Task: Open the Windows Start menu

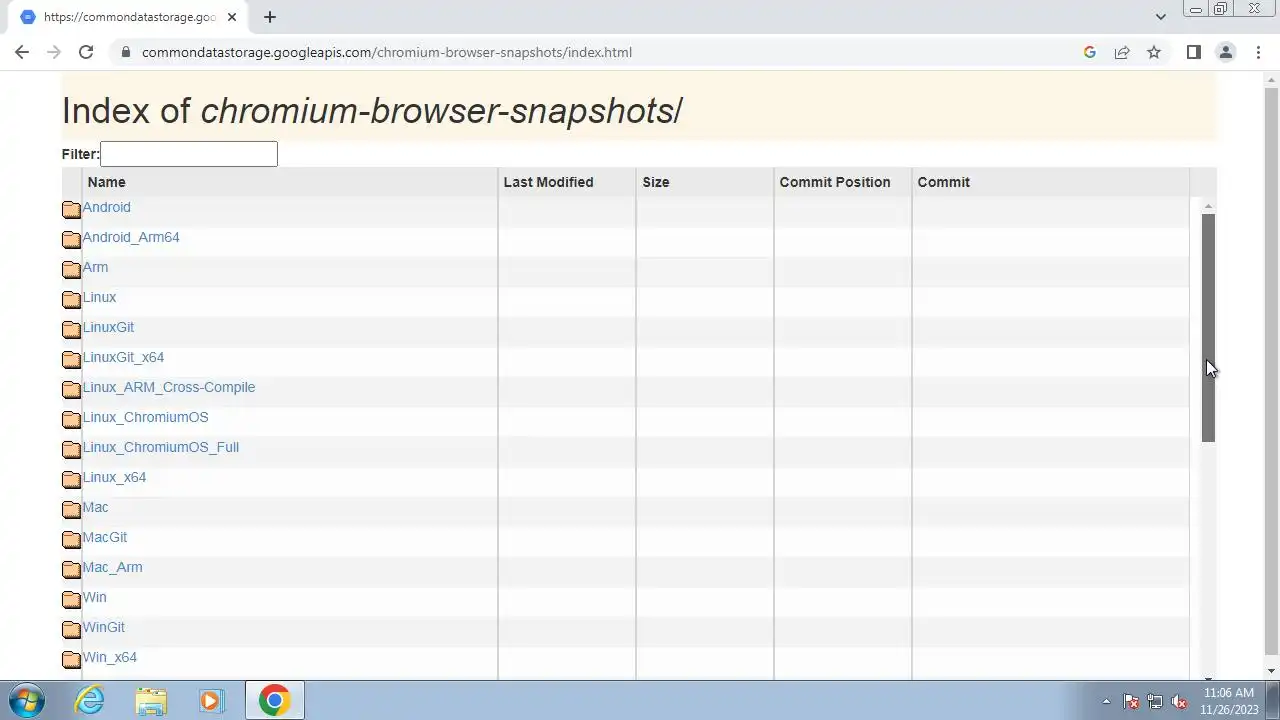Action: (x=27, y=700)
